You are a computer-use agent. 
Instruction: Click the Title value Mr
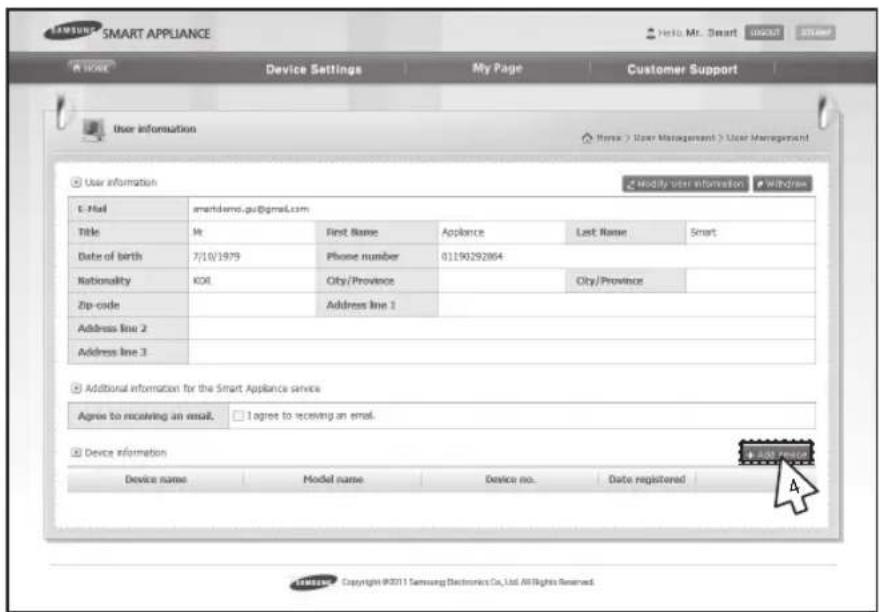(196, 233)
